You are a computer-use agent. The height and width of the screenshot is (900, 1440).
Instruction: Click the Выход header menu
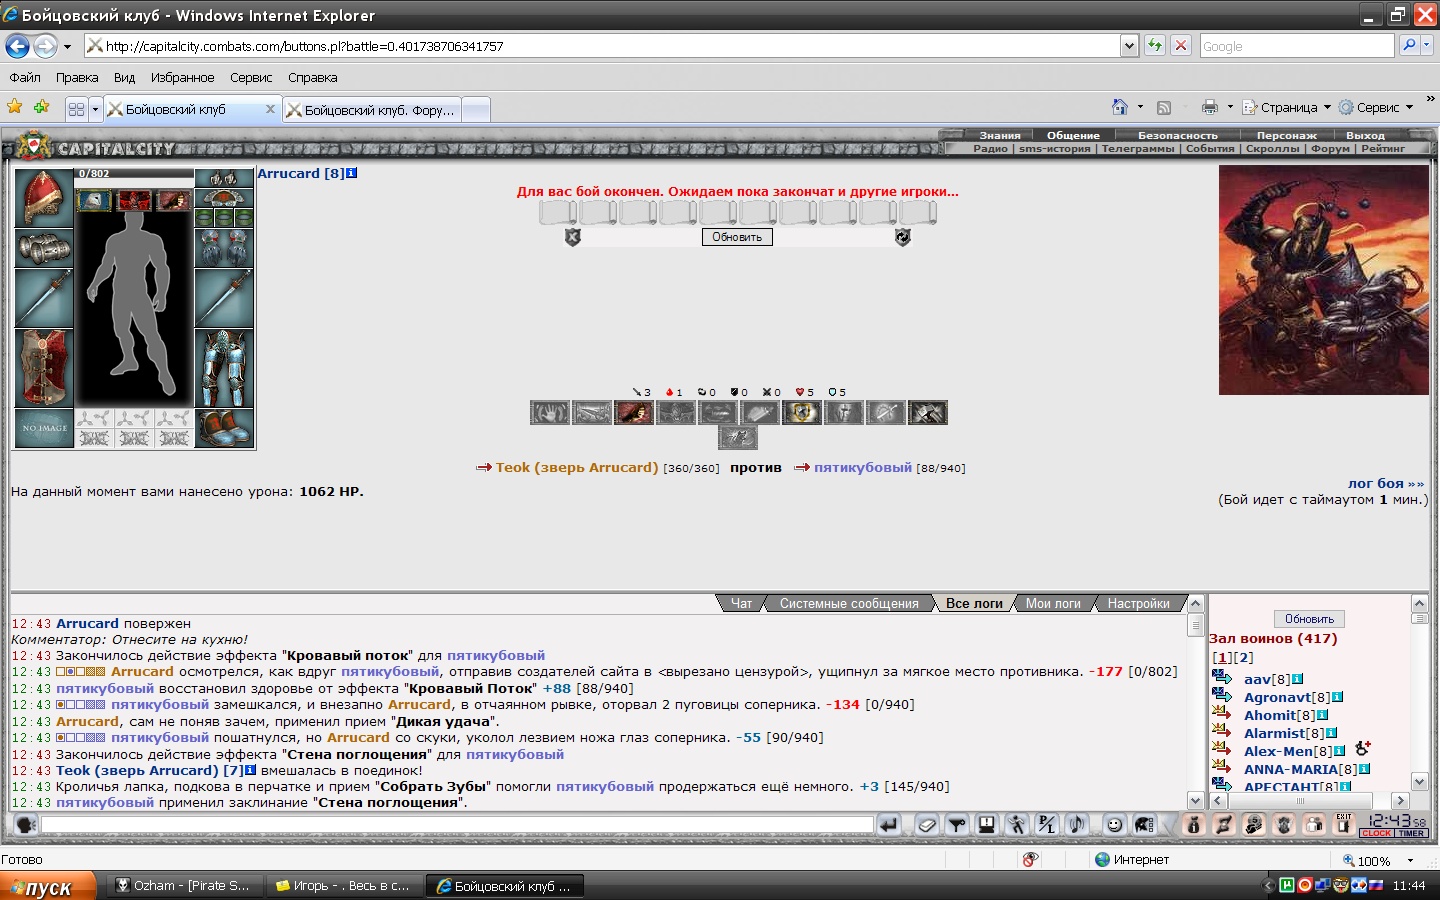point(1365,135)
